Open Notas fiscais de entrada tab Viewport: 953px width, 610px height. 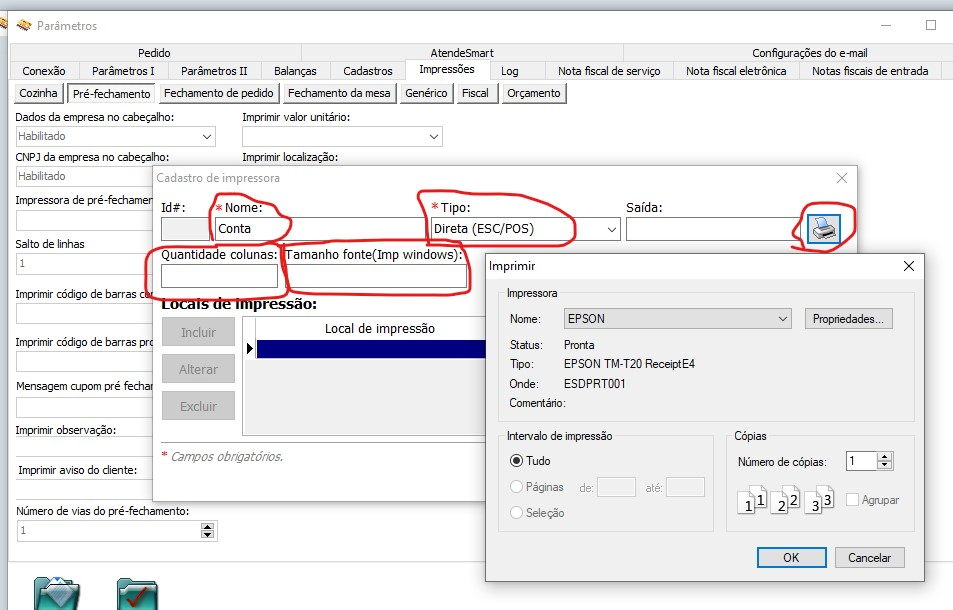[x=870, y=71]
